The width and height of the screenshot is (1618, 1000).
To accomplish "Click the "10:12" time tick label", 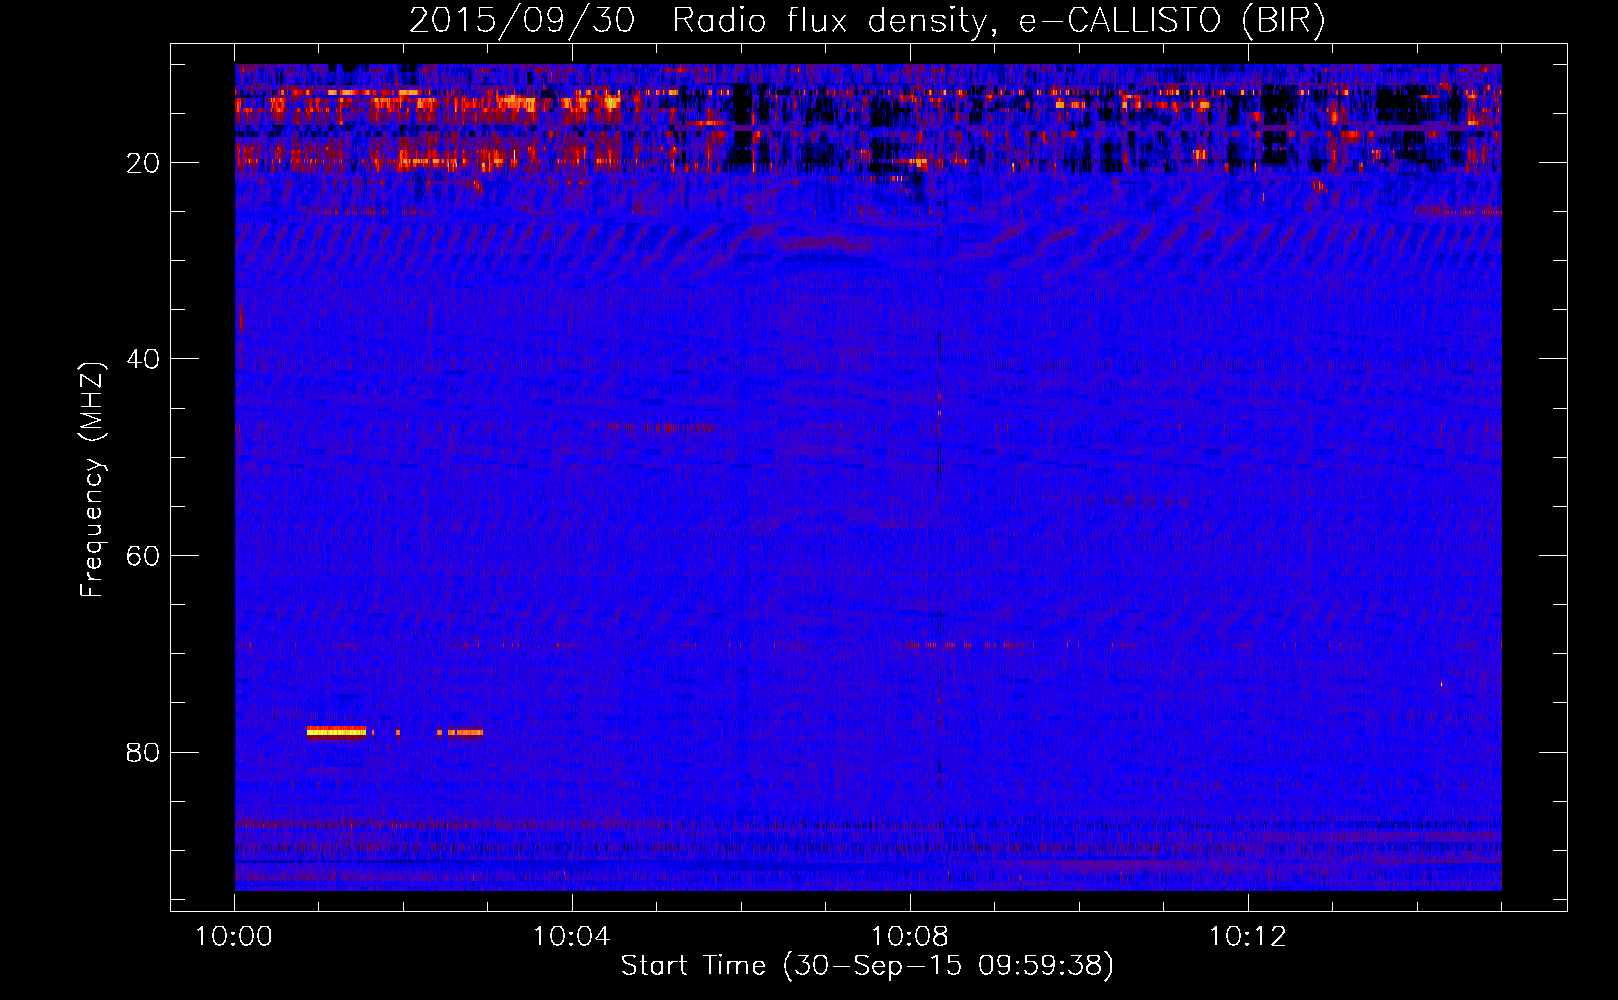I will point(1247,937).
